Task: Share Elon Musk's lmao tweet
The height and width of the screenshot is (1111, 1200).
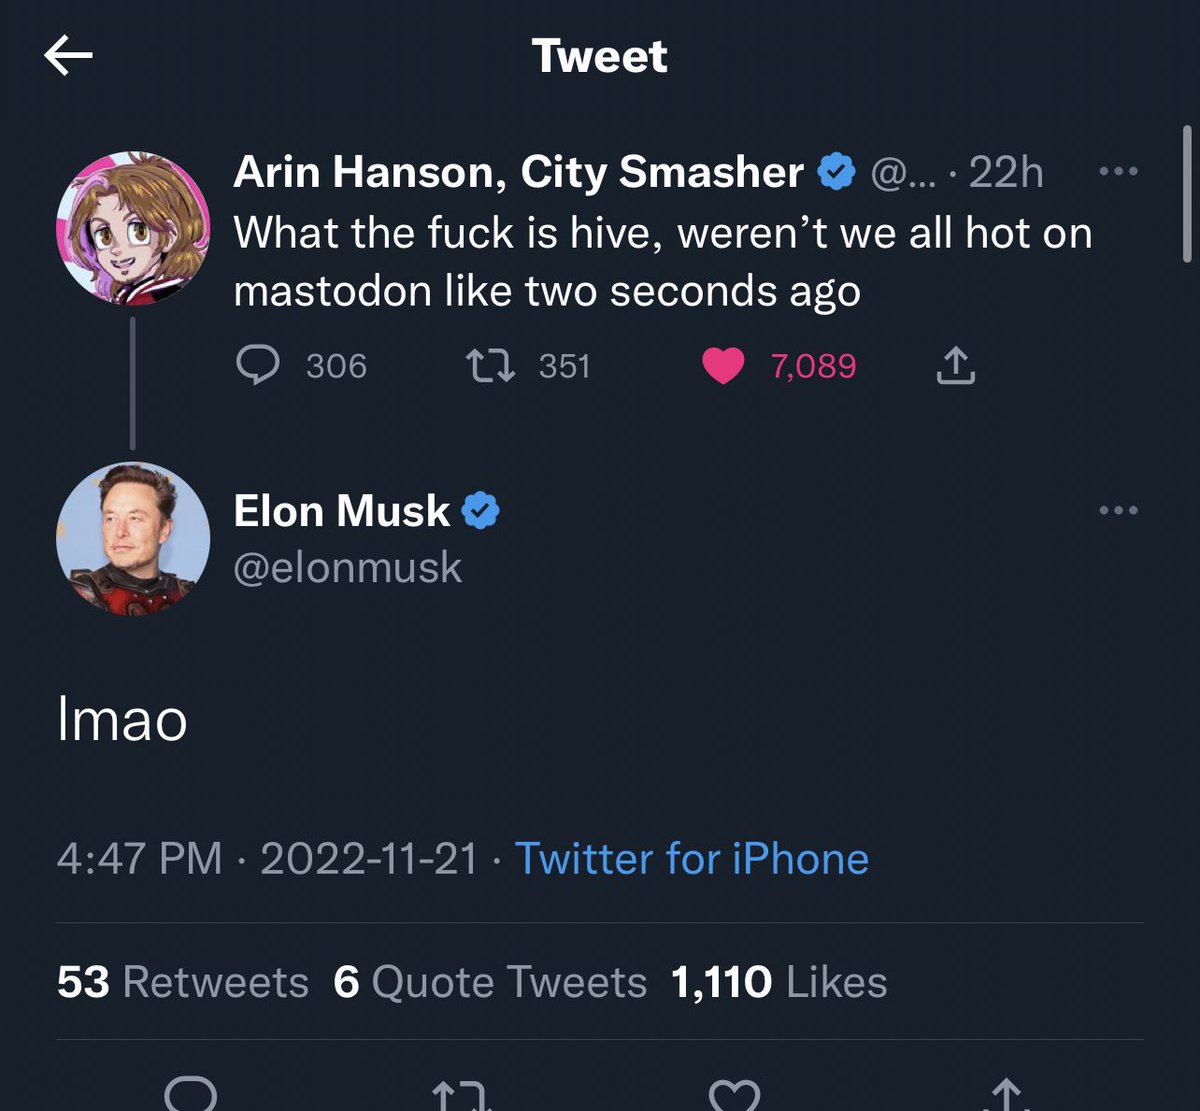Action: 1007,1096
